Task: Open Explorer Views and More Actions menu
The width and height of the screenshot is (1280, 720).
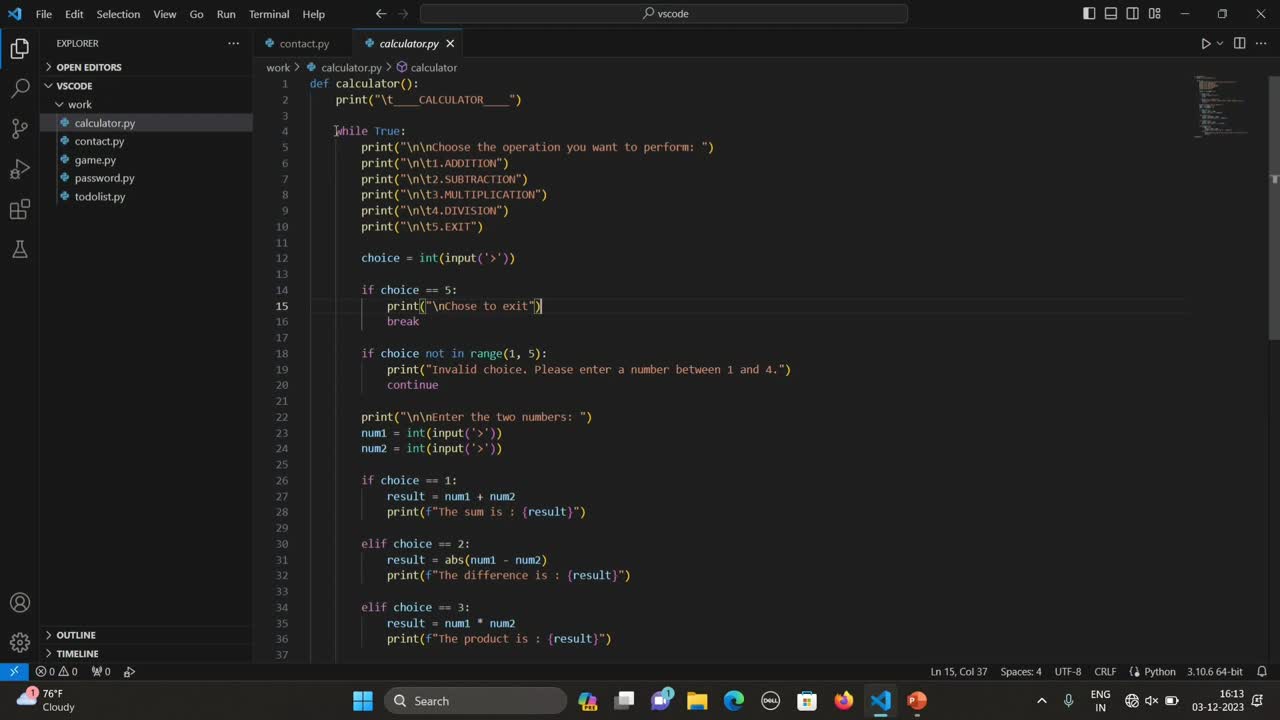Action: coord(233,44)
